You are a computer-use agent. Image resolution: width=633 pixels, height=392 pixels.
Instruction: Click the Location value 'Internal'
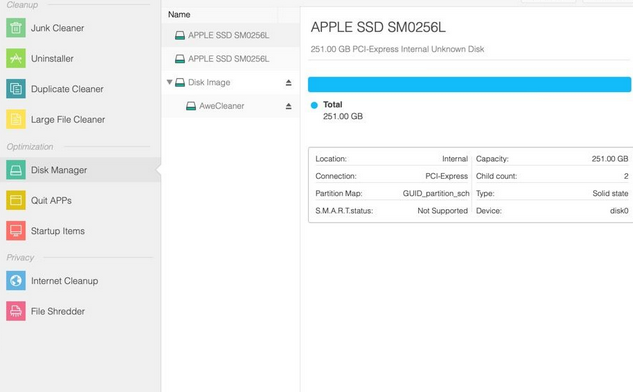coord(455,159)
